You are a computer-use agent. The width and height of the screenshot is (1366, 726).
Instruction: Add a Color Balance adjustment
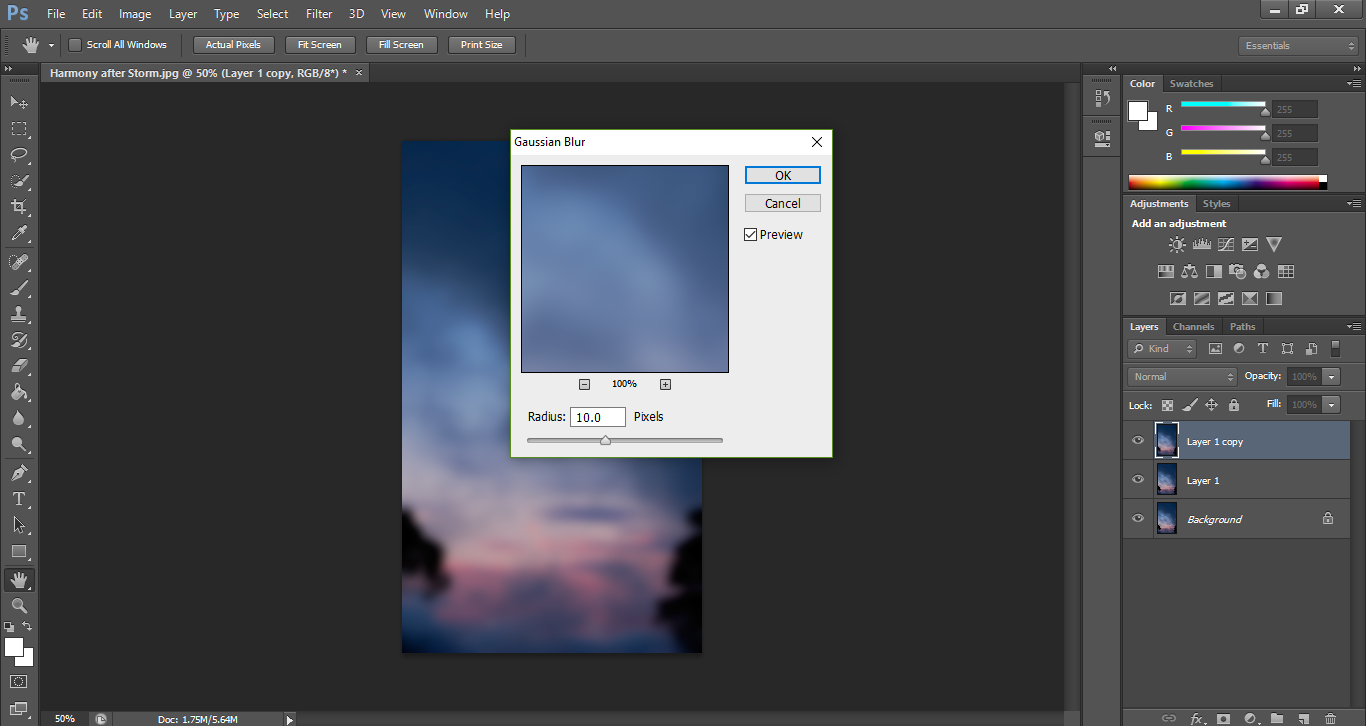[x=1189, y=271]
